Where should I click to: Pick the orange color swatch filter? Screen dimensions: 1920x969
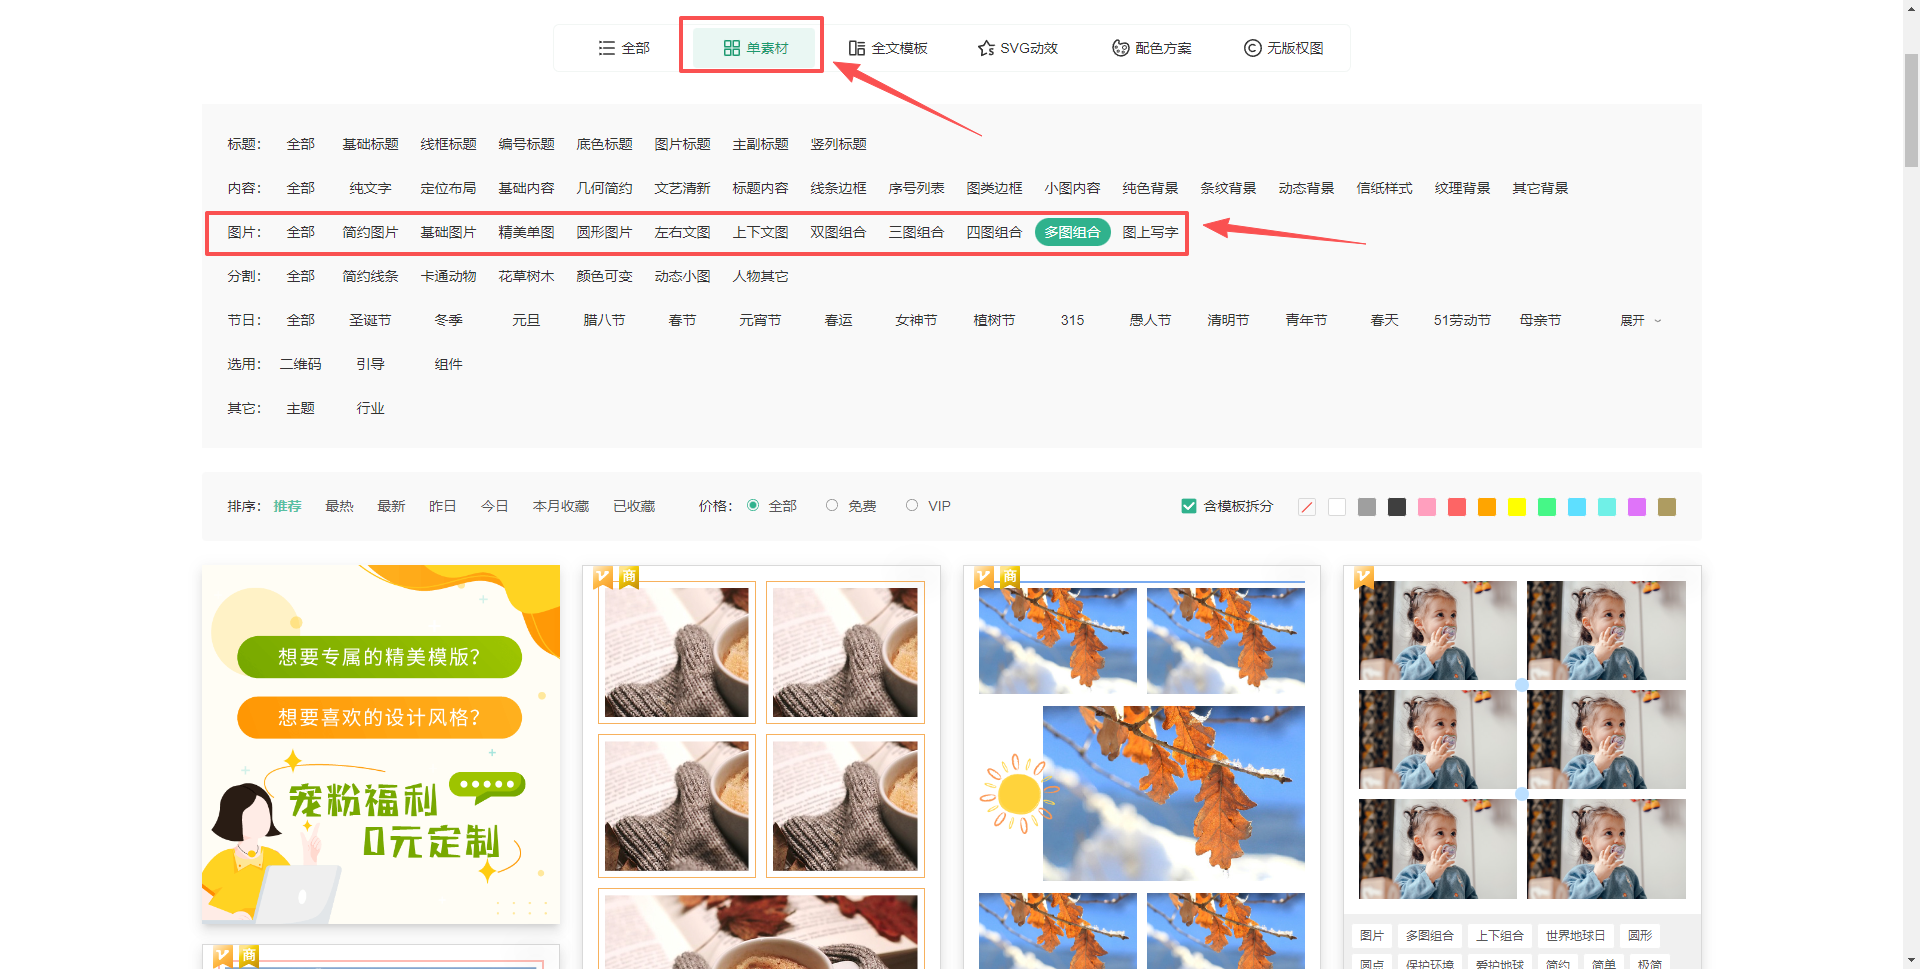coord(1486,507)
